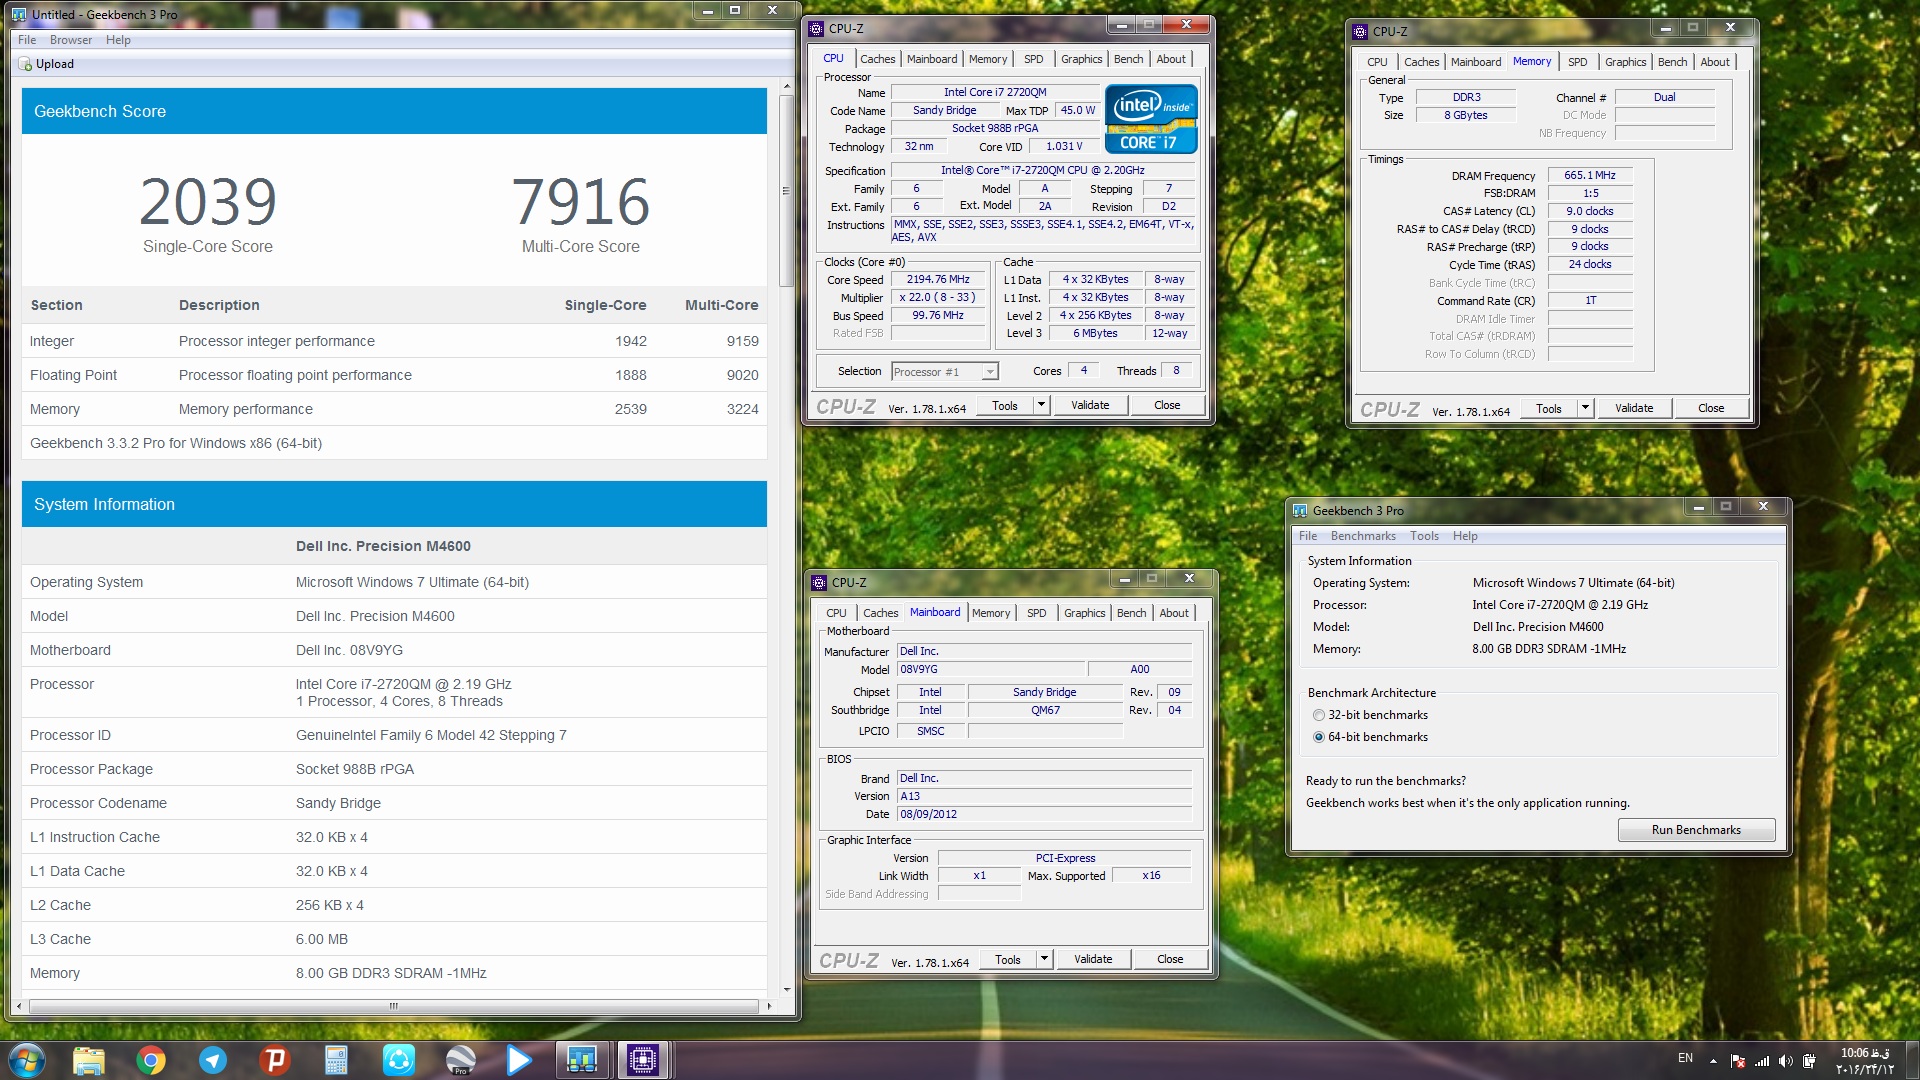The height and width of the screenshot is (1080, 1920).
Task: Click the Name field Intel Core i7 2720QM
Action: pyautogui.click(x=995, y=92)
